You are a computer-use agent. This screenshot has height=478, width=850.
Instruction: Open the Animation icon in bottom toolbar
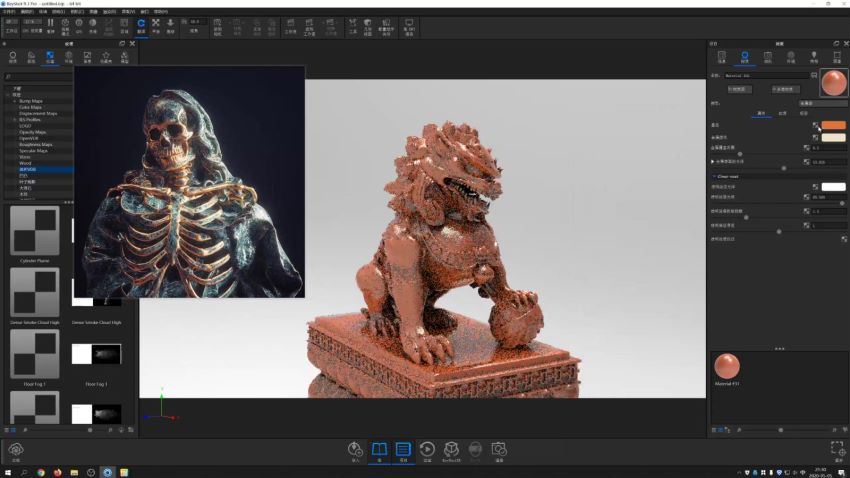(427, 451)
